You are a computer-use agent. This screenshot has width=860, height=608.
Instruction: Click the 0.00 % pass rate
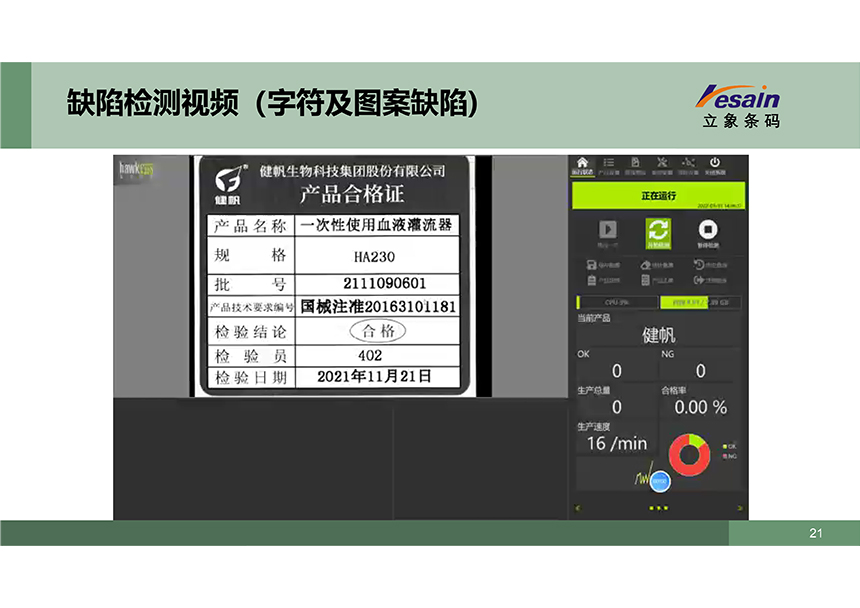tap(700, 407)
